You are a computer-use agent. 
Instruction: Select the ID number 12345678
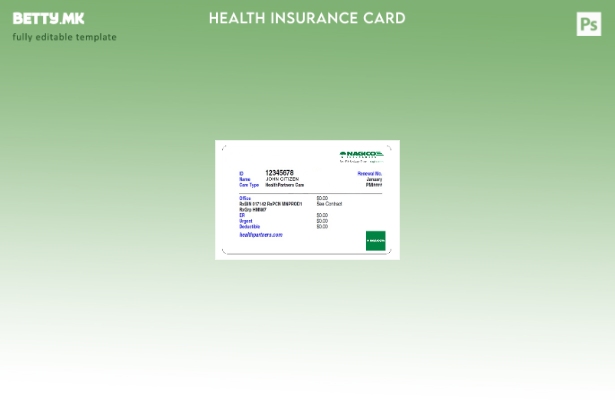(279, 173)
